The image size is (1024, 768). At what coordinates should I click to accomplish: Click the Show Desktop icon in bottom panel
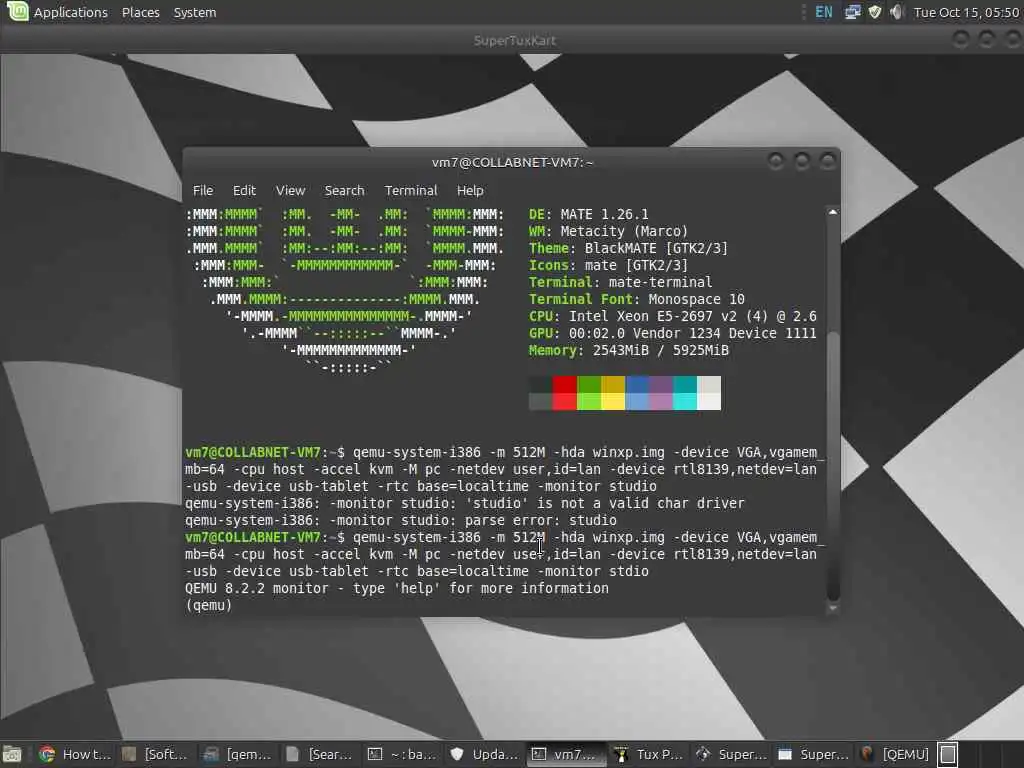[12, 754]
